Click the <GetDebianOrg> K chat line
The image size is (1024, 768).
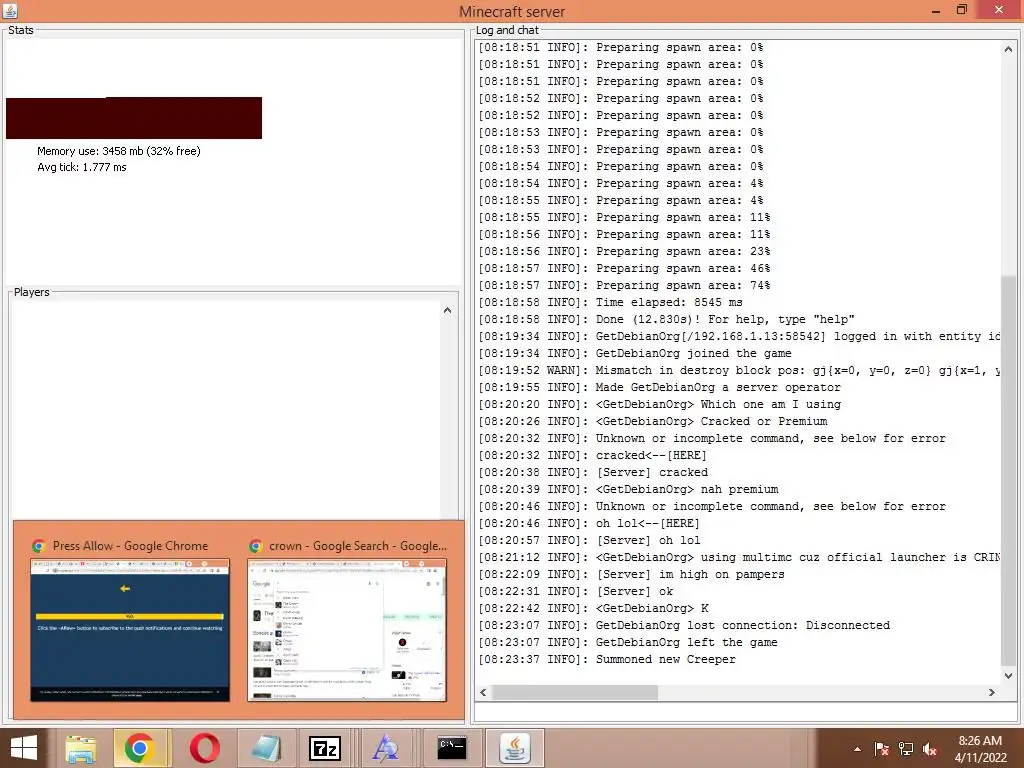[x=593, y=609]
